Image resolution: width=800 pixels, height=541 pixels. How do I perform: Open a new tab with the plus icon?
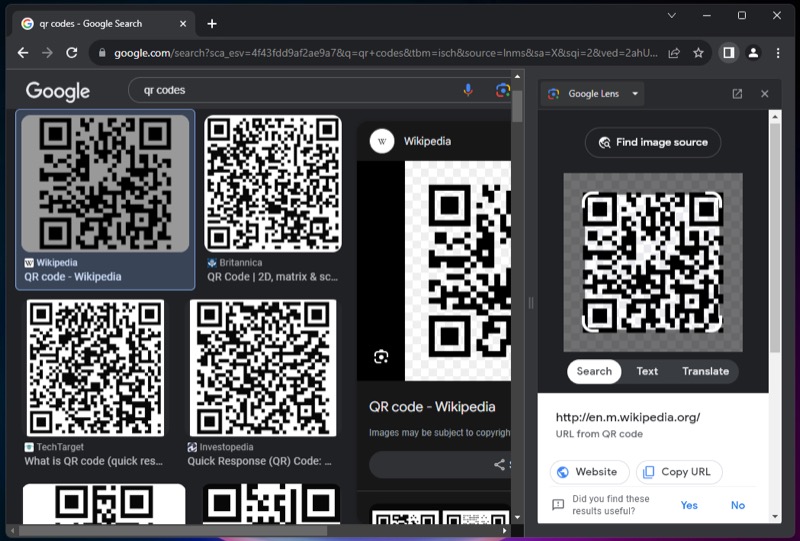tap(212, 23)
